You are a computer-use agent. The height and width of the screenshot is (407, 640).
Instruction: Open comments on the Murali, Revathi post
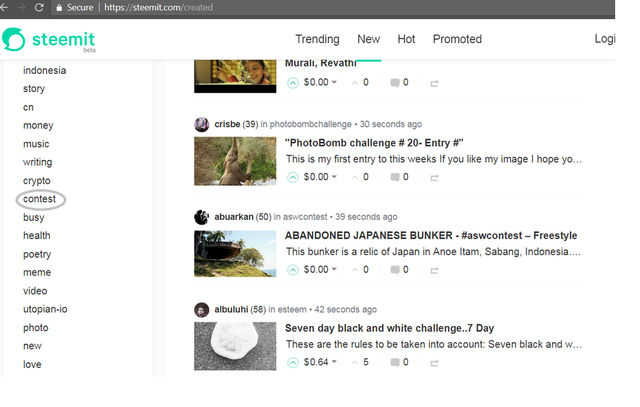399,82
